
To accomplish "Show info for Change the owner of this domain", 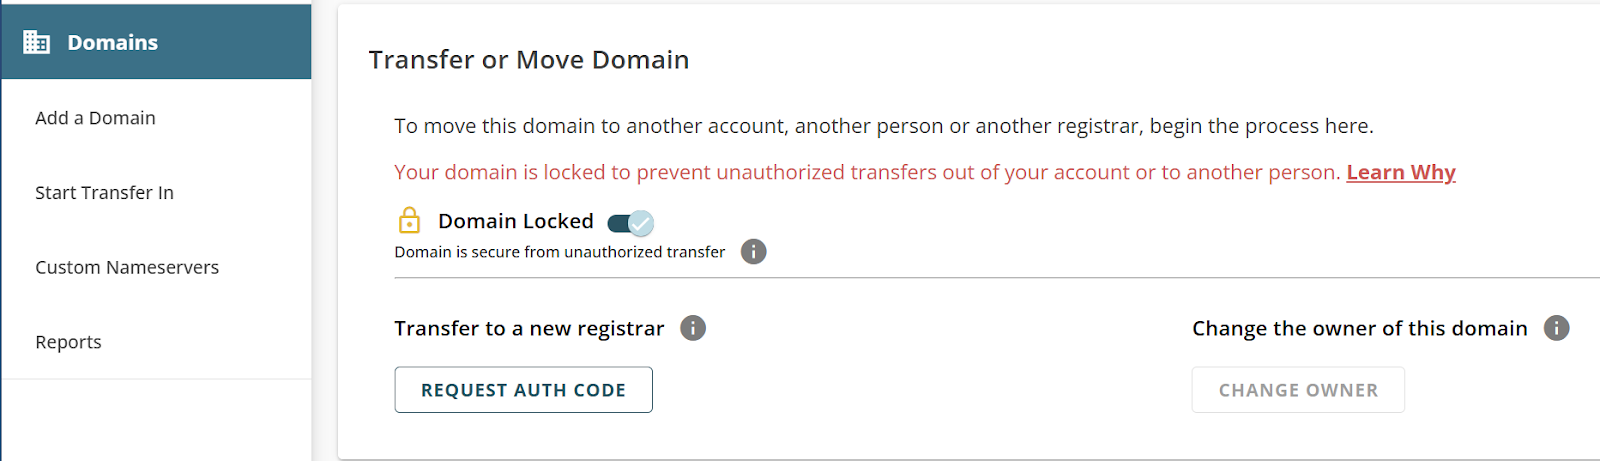I will tap(1556, 328).
